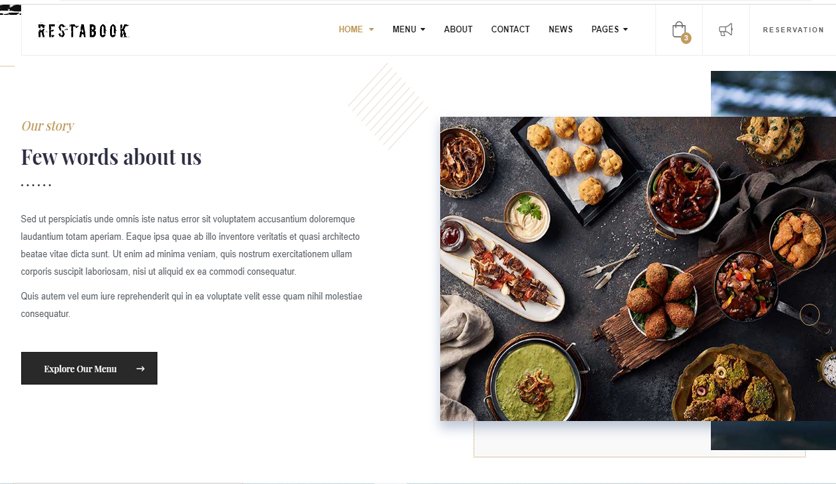Go to the News page
Screen dimensions: 836x484
560,29
